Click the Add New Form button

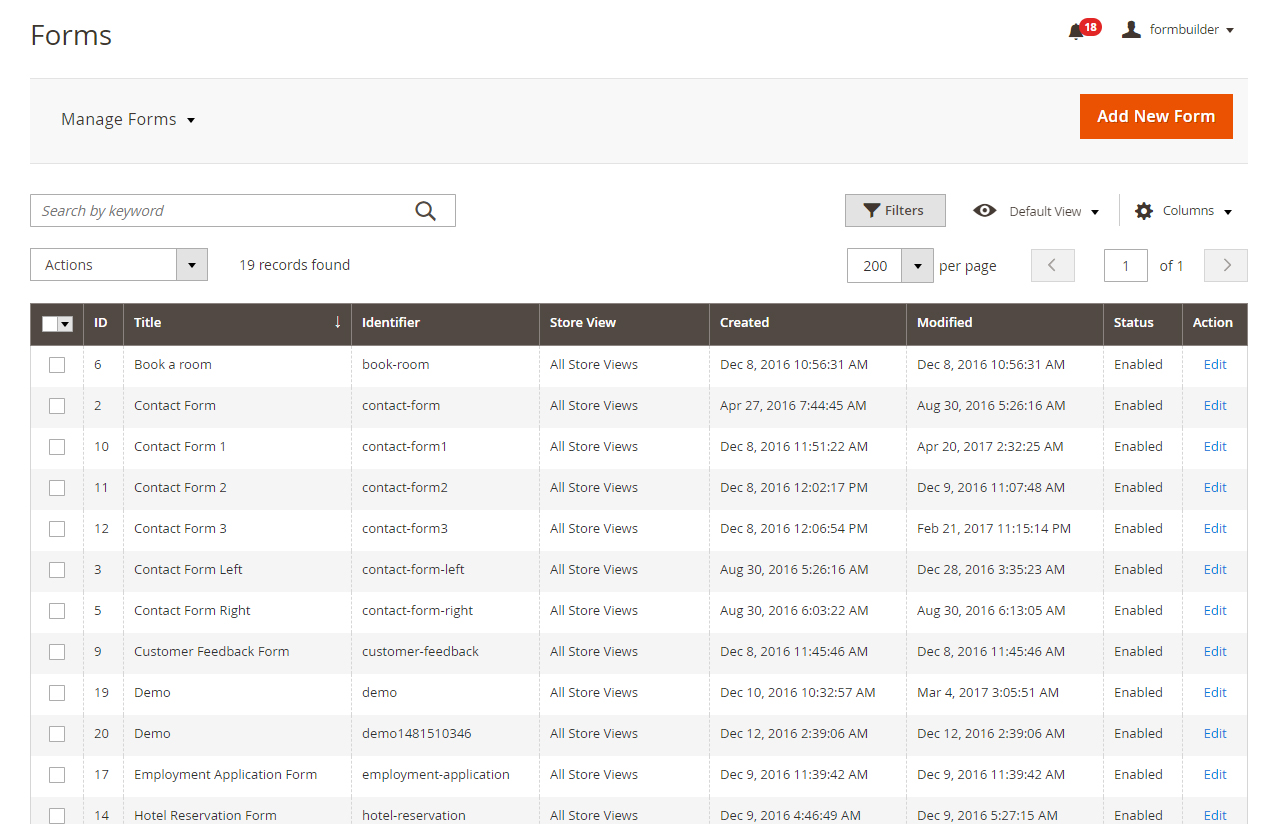[1155, 117]
